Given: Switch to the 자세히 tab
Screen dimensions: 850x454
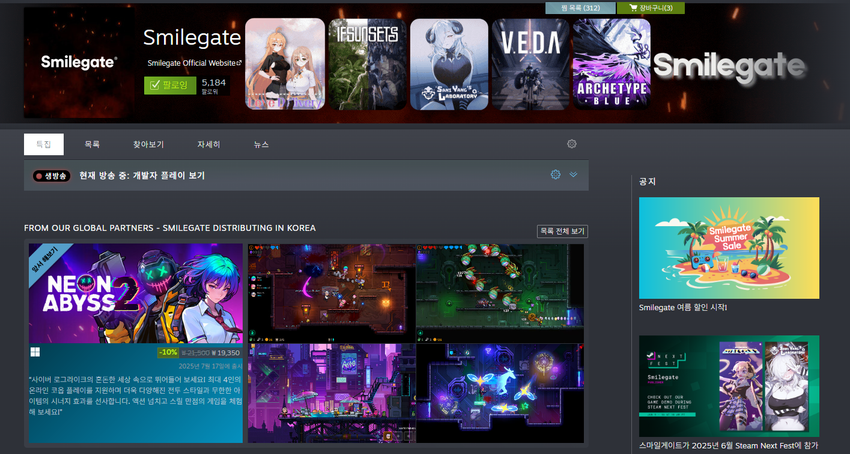Looking at the screenshot, I should click(209, 144).
